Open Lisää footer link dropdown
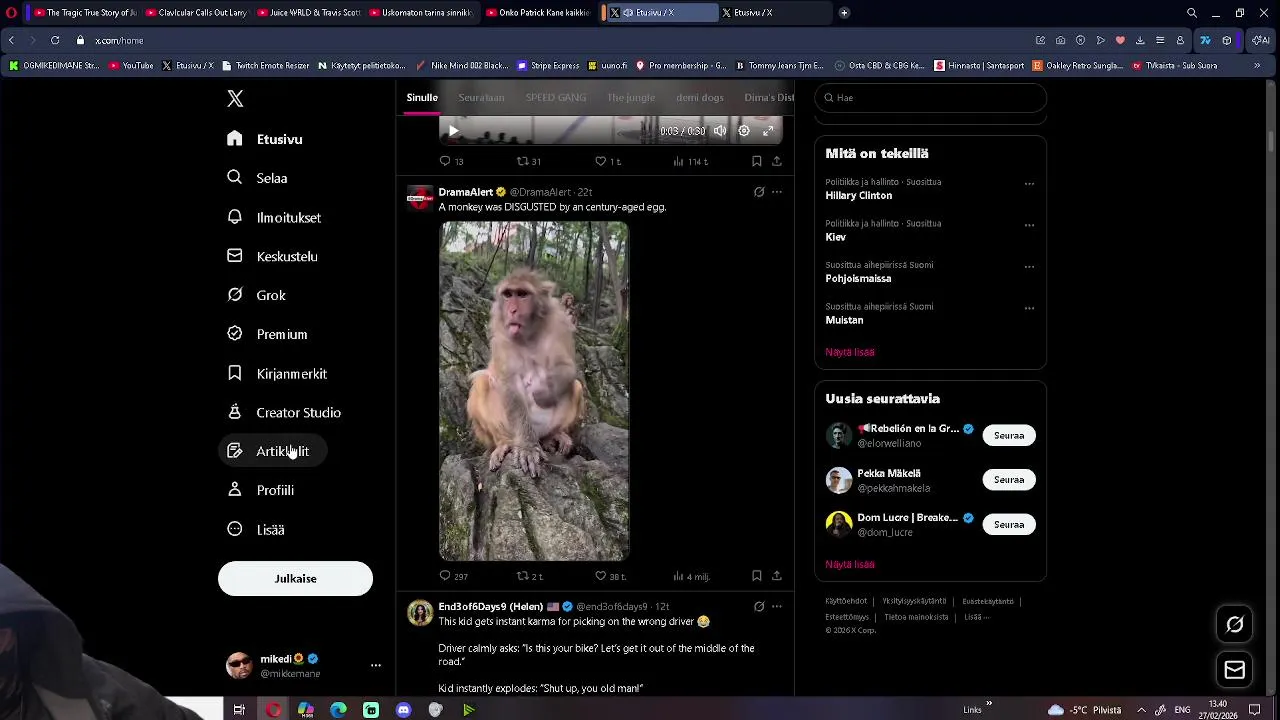 [x=977, y=617]
